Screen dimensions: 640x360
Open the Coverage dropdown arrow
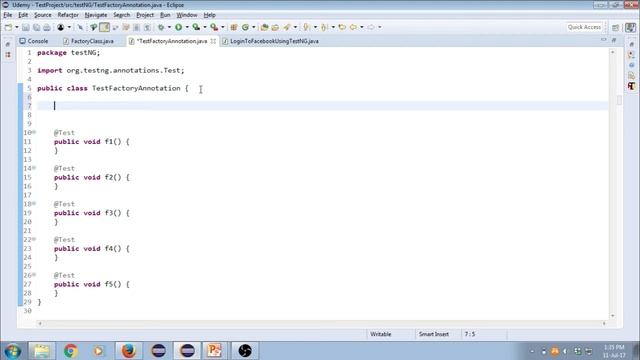click(x=205, y=27)
